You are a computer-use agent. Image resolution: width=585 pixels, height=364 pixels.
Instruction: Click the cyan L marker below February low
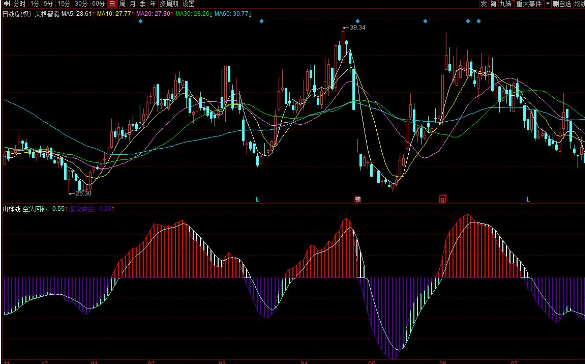click(x=257, y=200)
